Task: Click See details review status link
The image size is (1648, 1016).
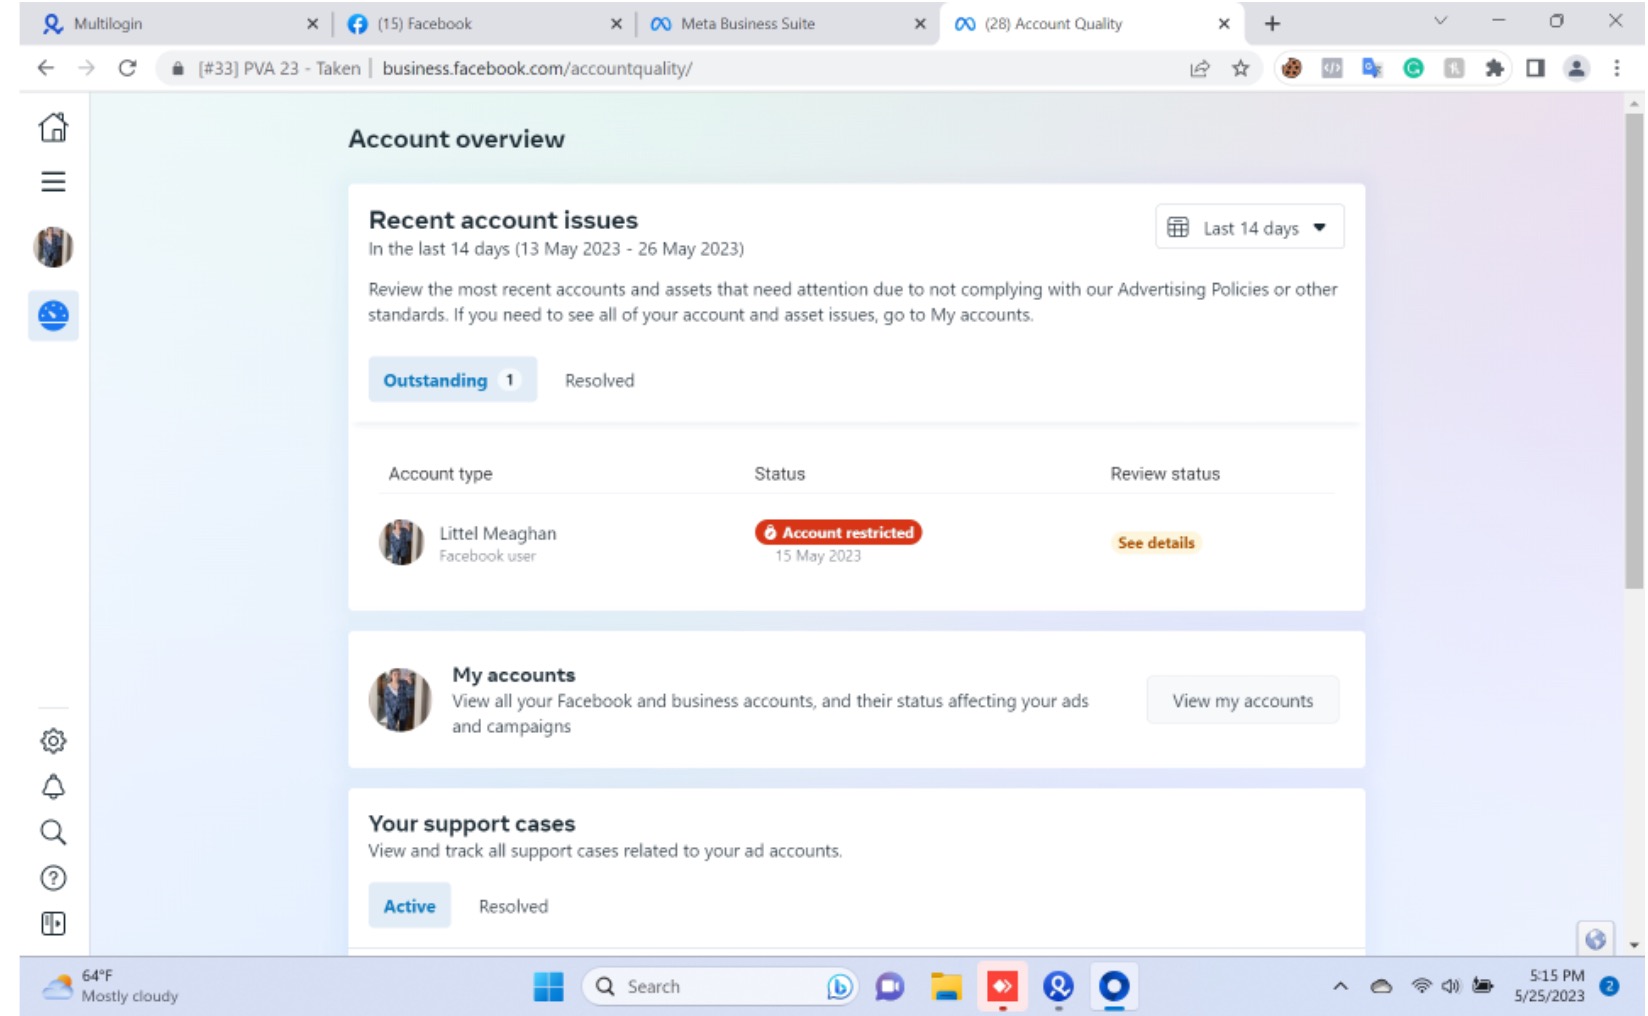Action: [1156, 543]
